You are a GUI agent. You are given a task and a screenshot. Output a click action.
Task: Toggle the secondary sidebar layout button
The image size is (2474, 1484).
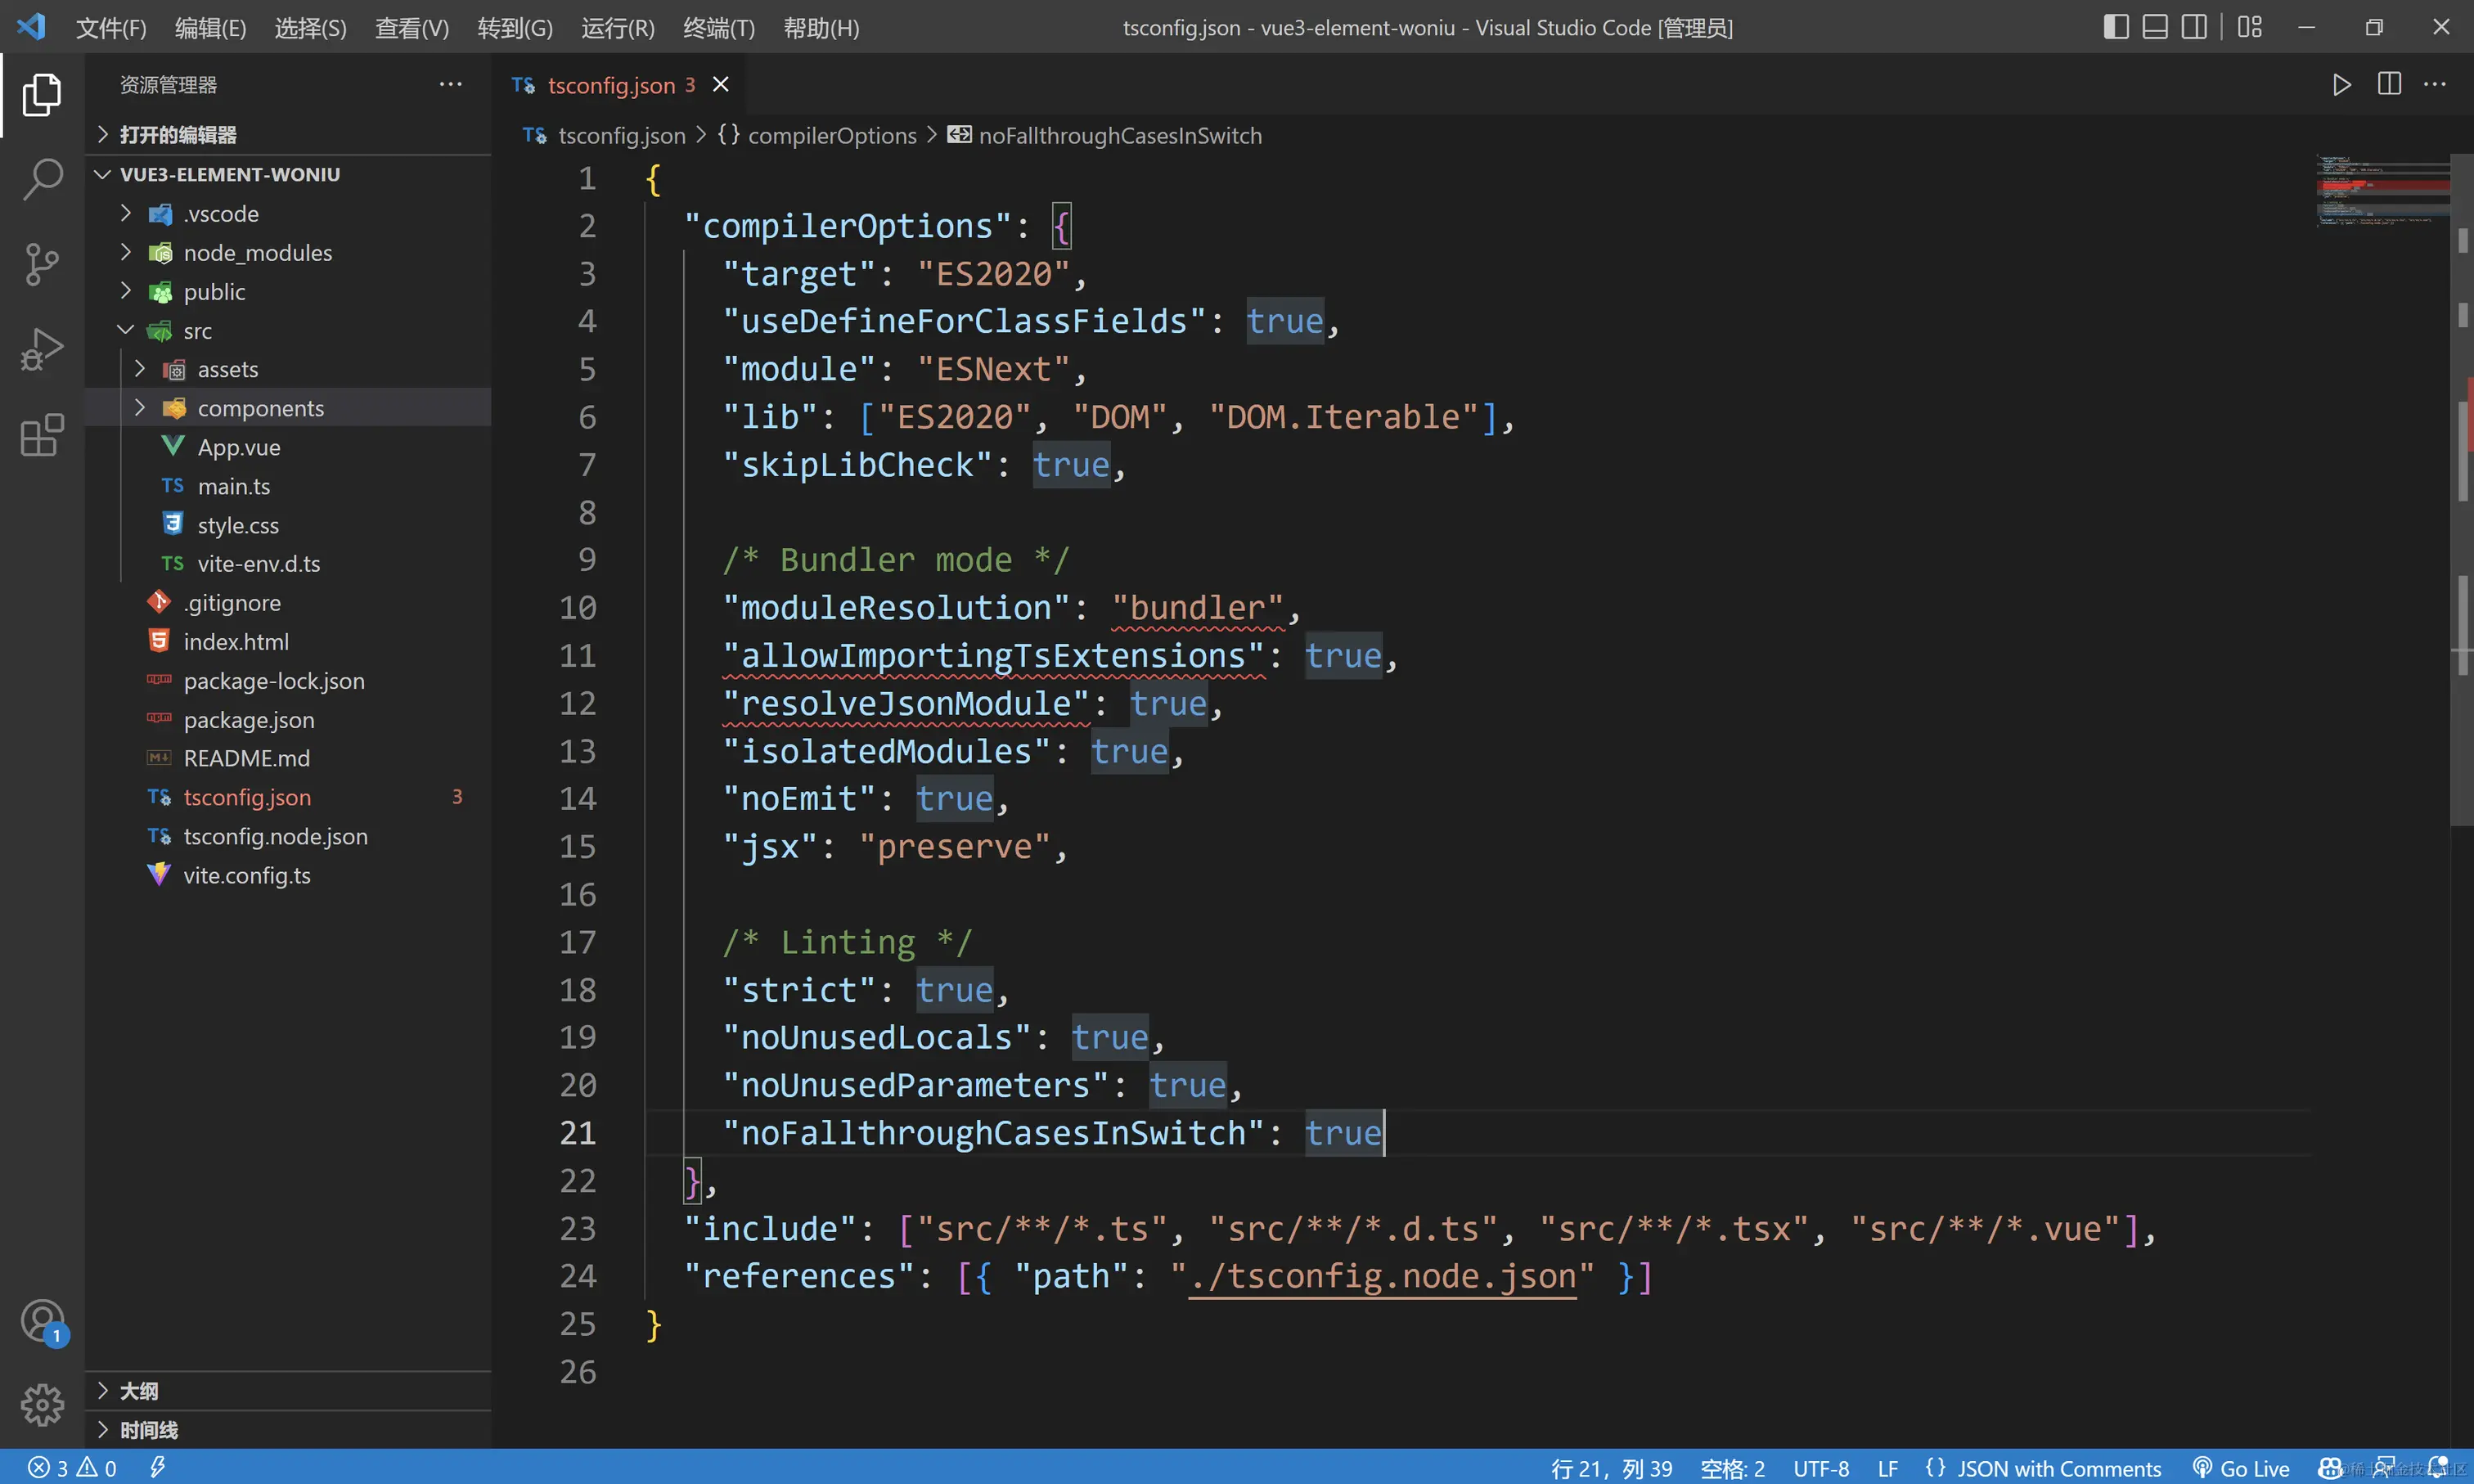point(2194,27)
